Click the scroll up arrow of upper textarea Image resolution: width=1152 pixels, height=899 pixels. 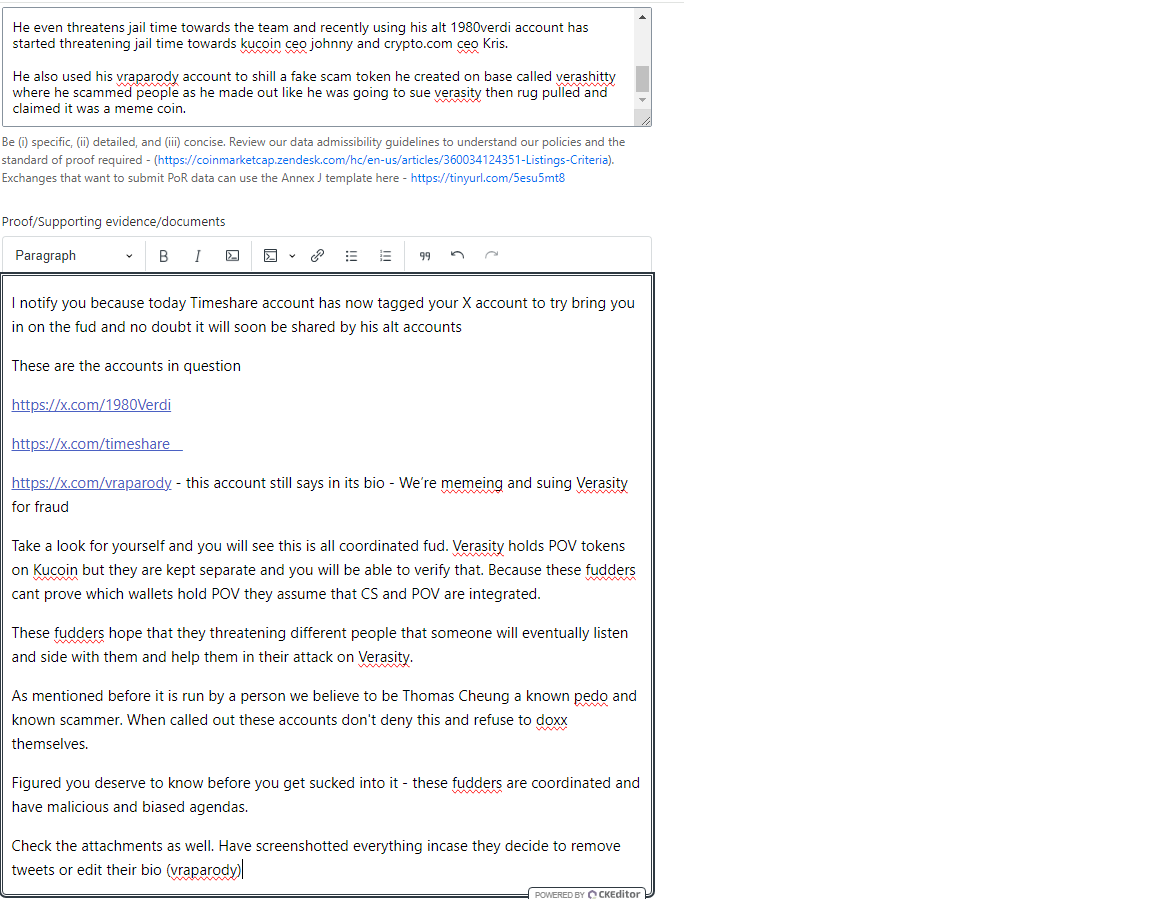coord(643,17)
